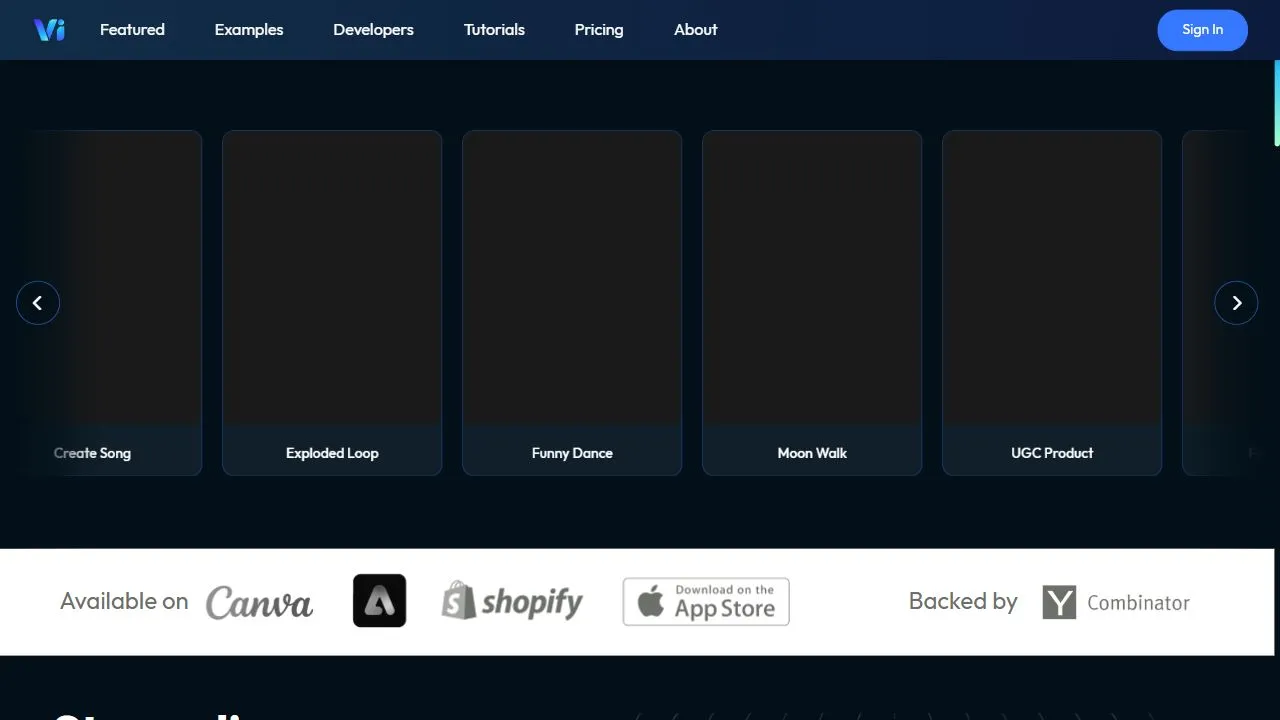Click the Sign In button
Viewport: 1280px width, 720px height.
[1202, 30]
